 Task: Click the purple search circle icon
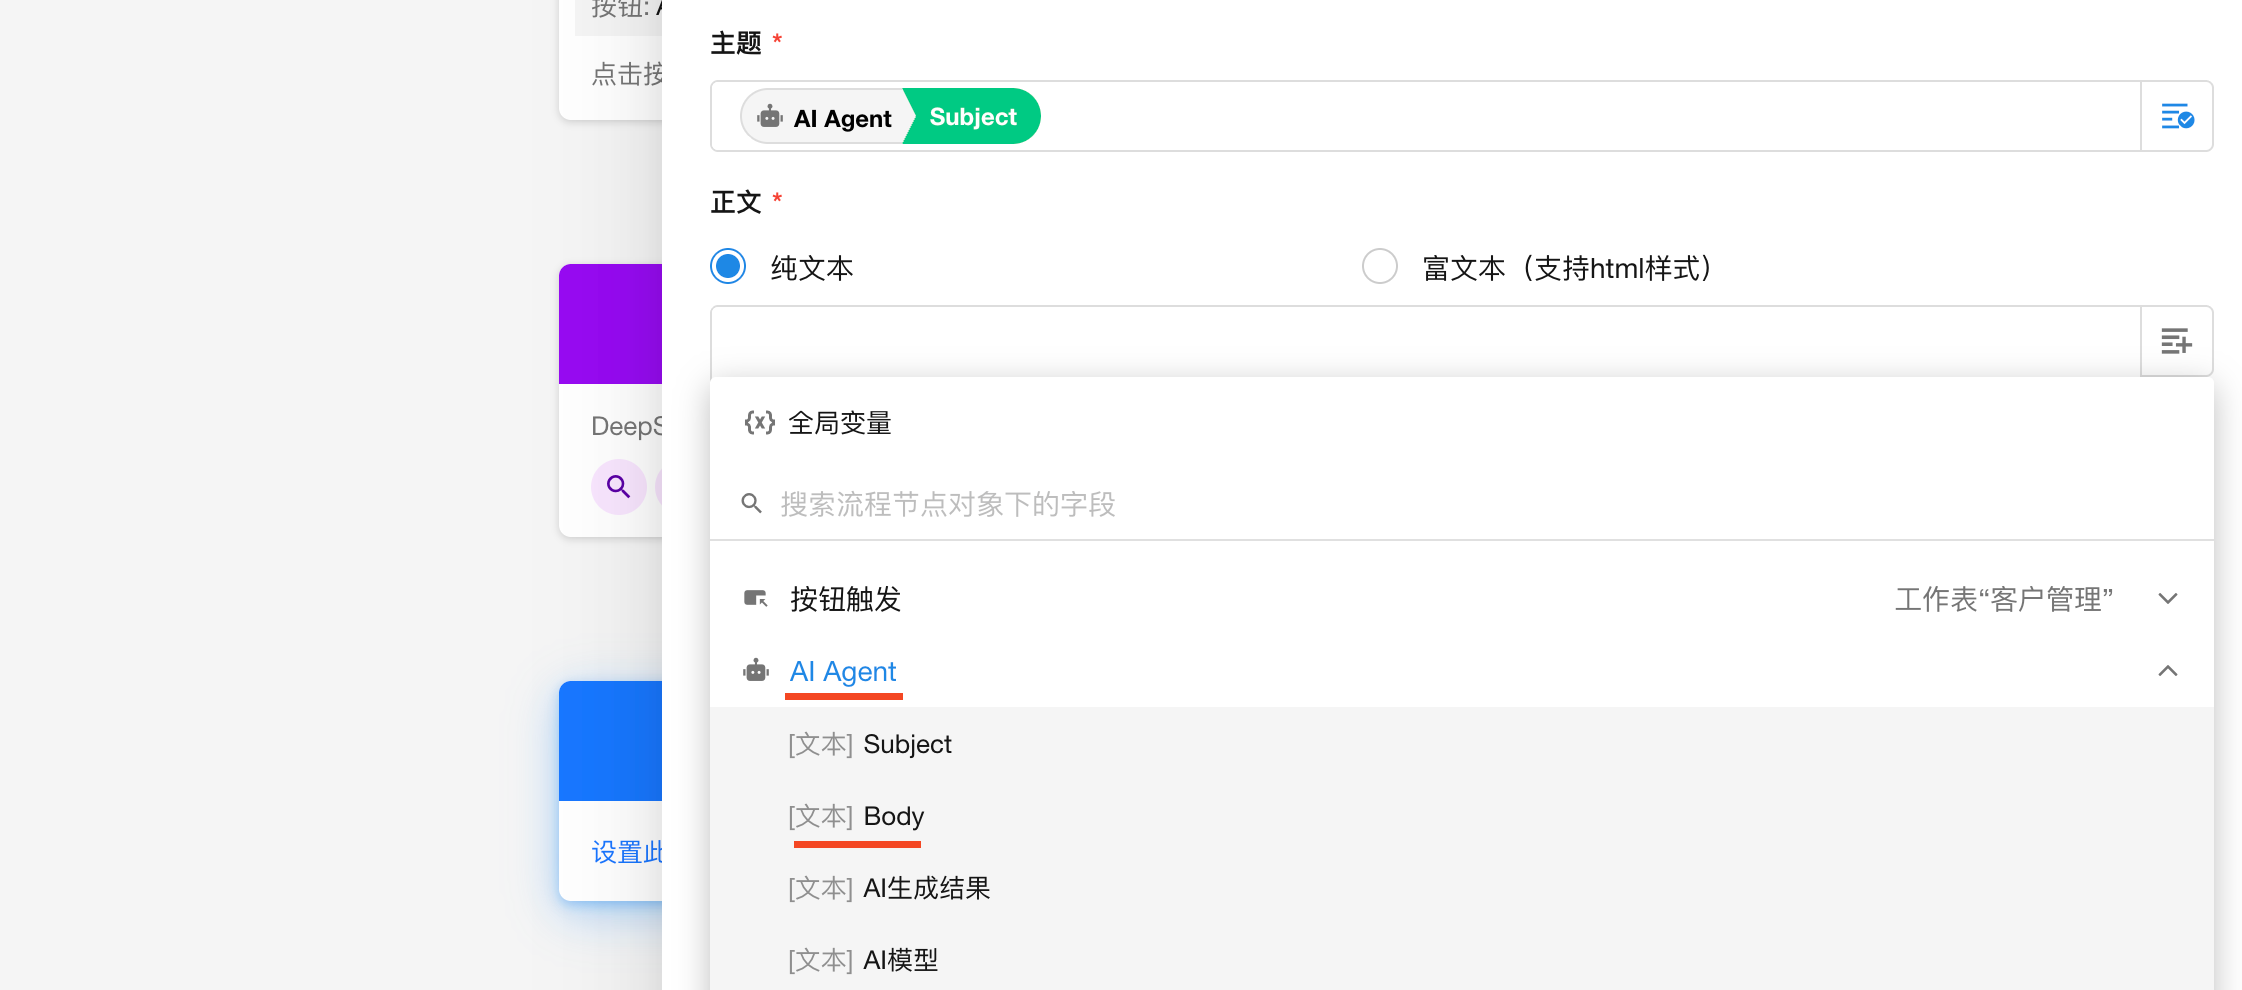619,487
